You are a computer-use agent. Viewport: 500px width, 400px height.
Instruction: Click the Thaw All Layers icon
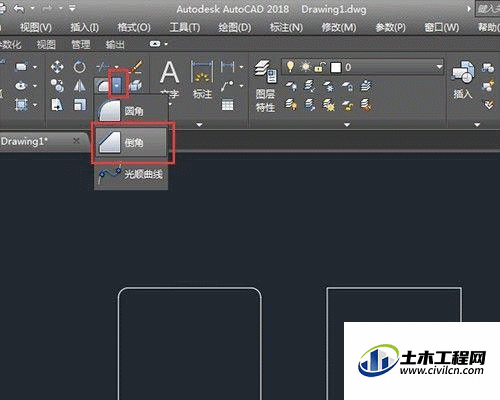tap(328, 105)
